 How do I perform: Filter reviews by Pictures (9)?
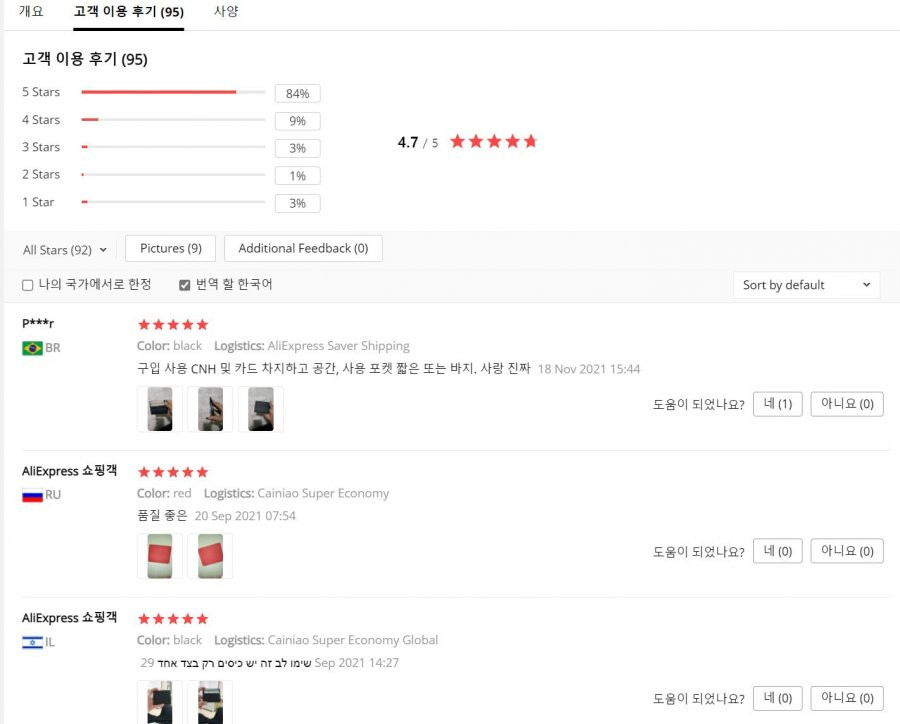[x=170, y=248]
